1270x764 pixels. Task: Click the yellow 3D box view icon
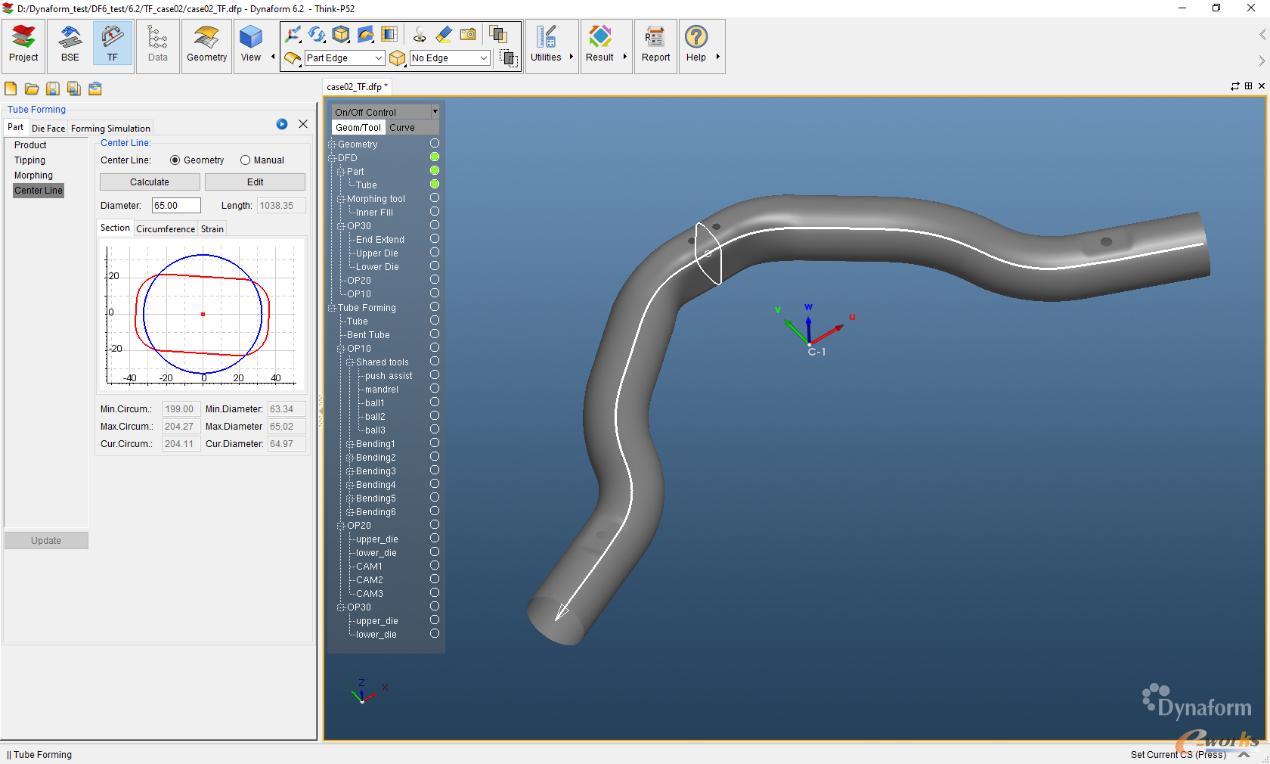pos(341,34)
